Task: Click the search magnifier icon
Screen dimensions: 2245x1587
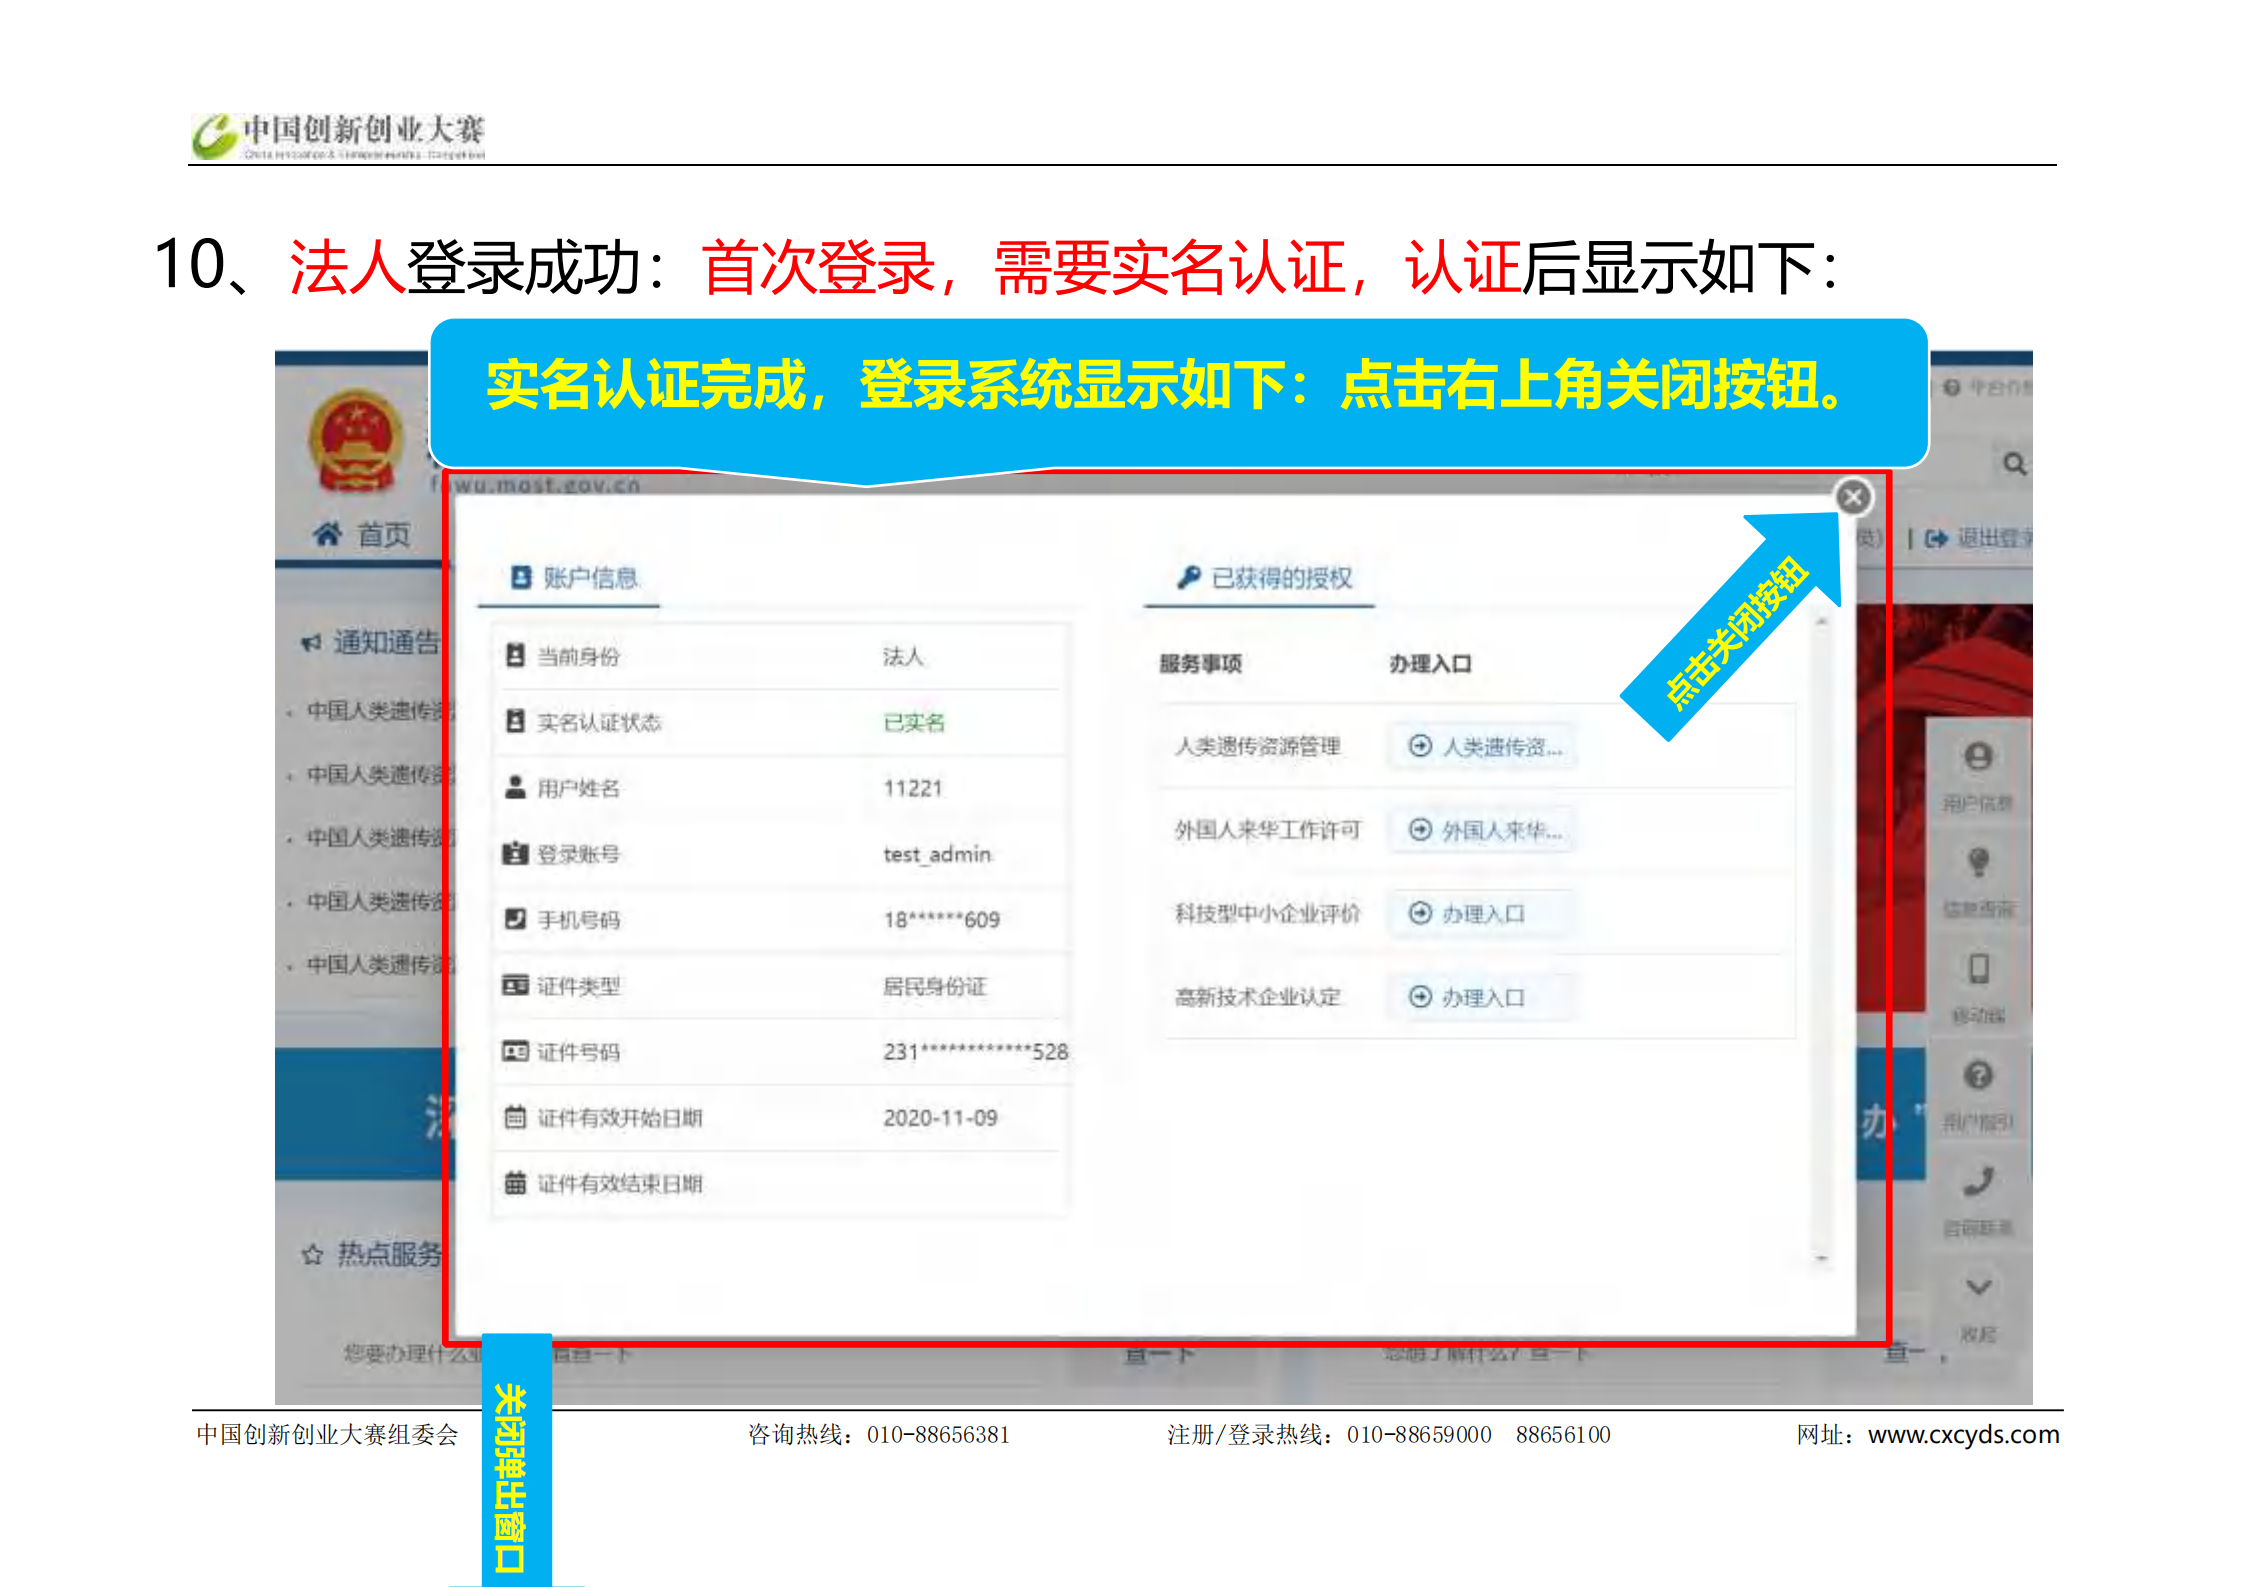Action: coord(2014,464)
